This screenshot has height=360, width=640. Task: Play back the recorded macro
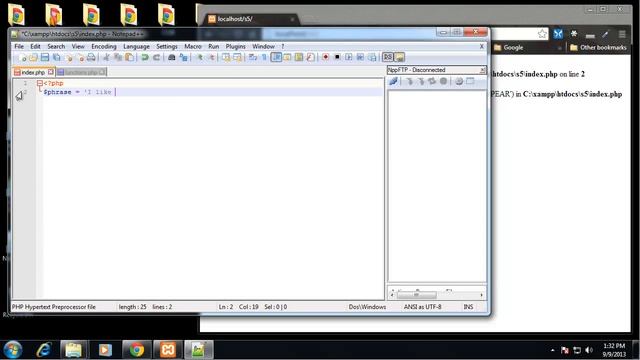coord(349,58)
